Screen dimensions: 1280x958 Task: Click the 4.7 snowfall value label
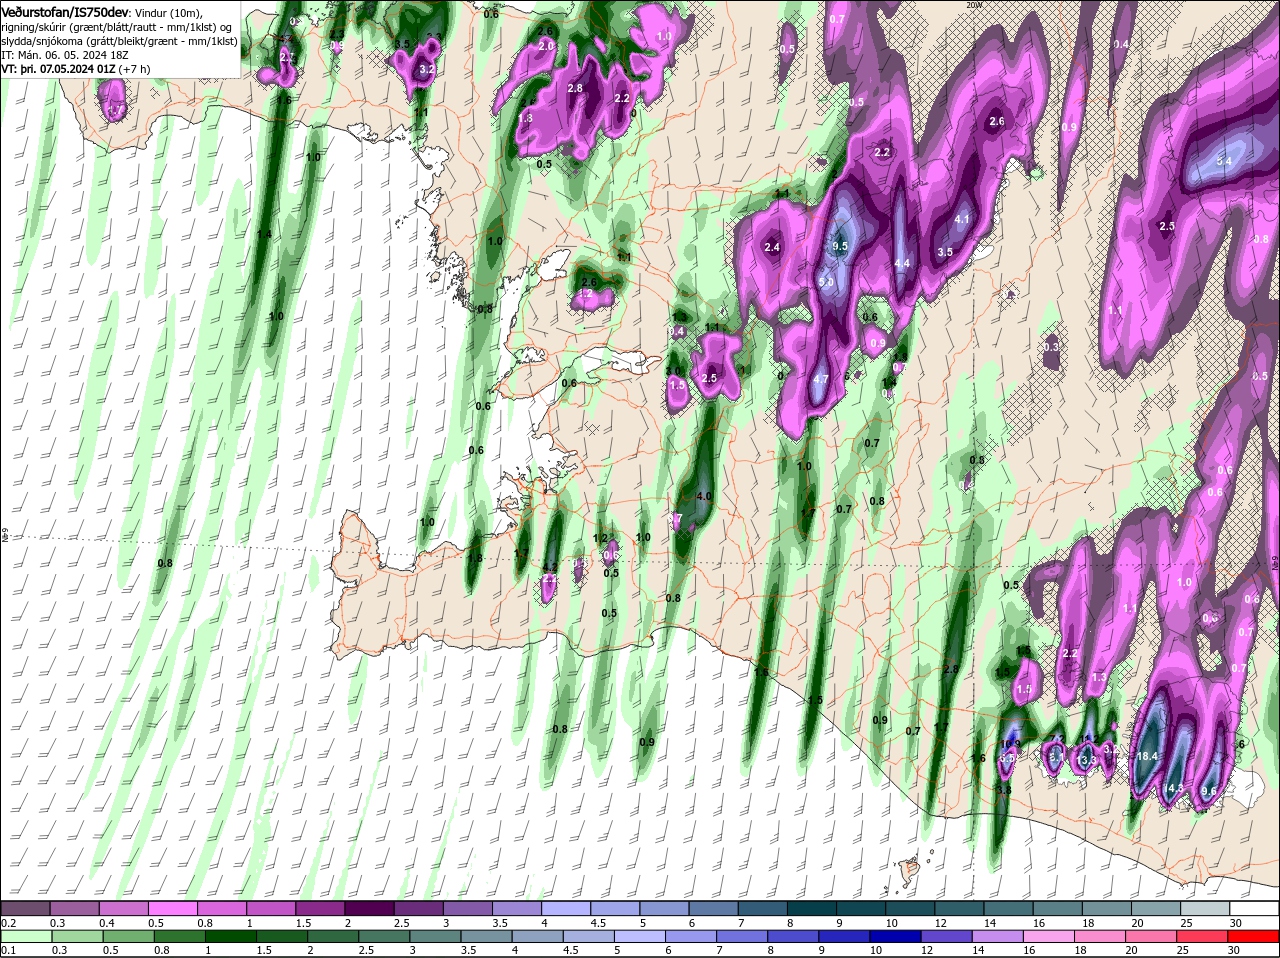tap(822, 380)
